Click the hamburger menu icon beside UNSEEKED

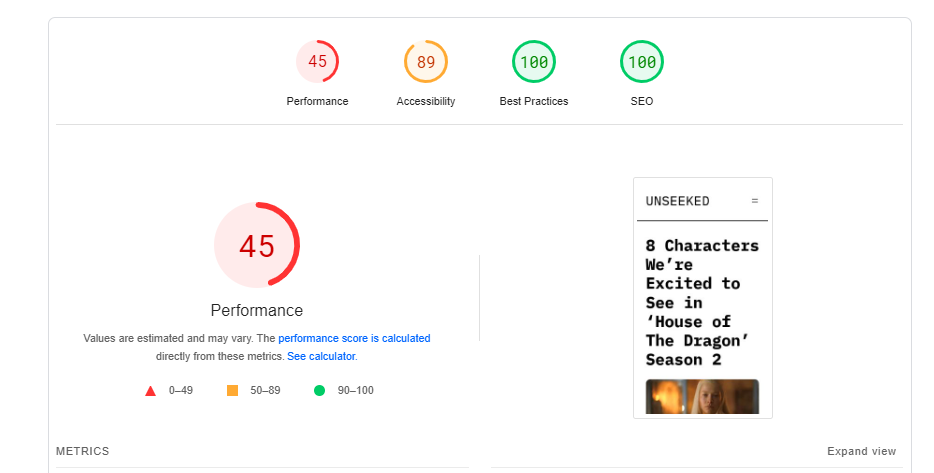[755, 201]
